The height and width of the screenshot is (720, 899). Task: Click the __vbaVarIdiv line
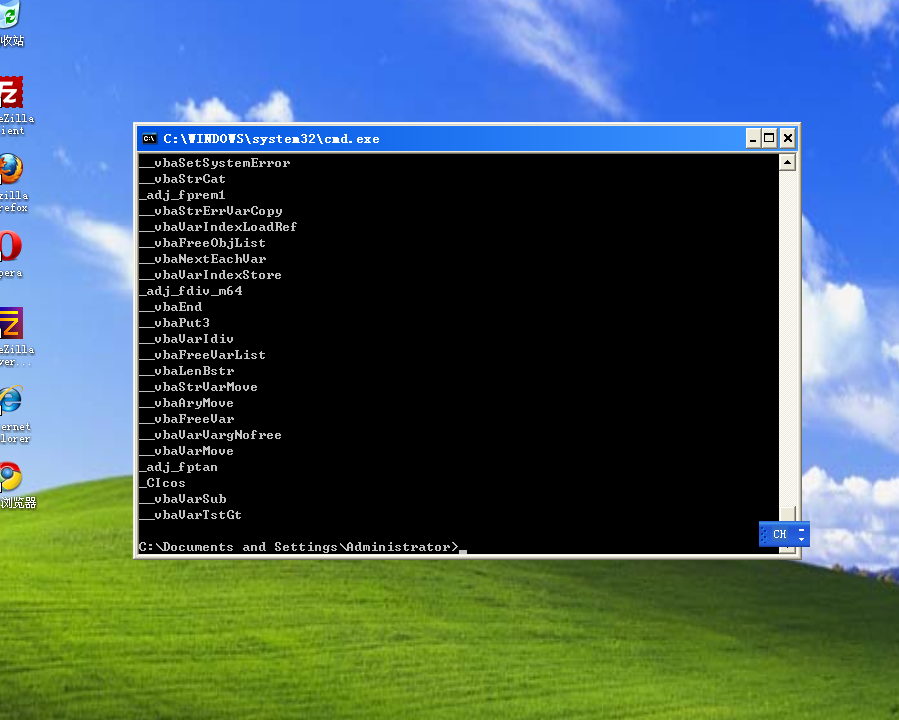pos(187,340)
